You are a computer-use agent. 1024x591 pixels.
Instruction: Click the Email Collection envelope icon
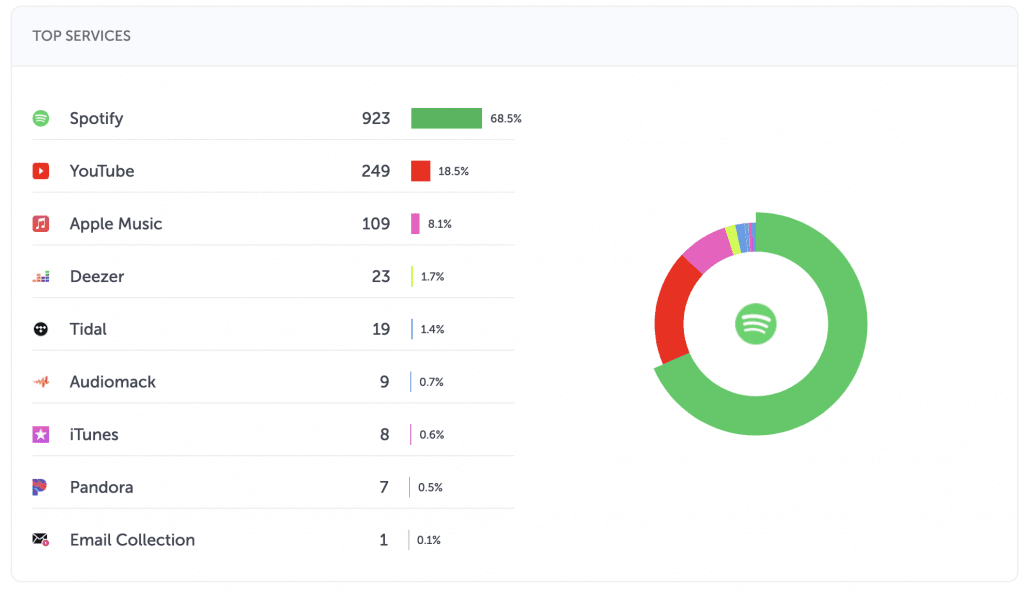tap(40, 539)
